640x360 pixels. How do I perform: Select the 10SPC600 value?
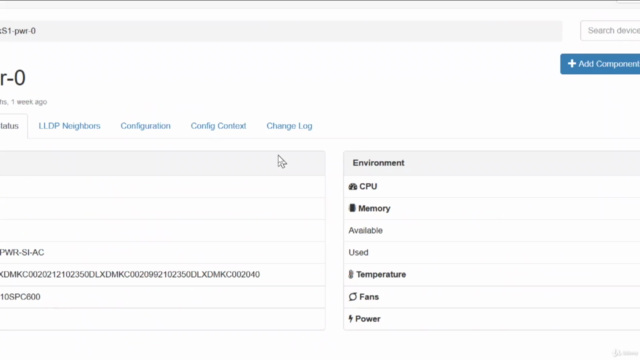[x=20, y=297]
